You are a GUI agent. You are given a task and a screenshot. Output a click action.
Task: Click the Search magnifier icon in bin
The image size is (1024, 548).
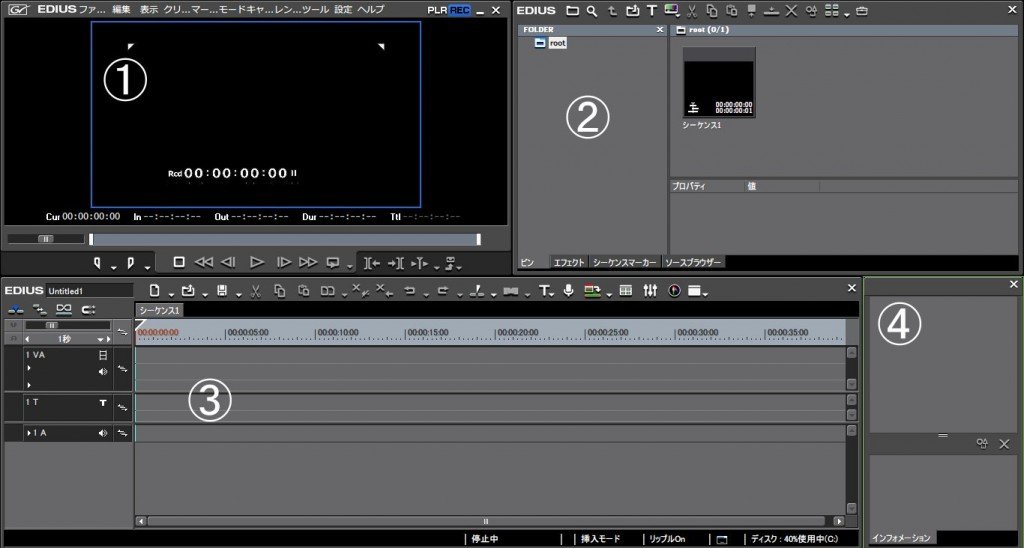[x=592, y=11]
